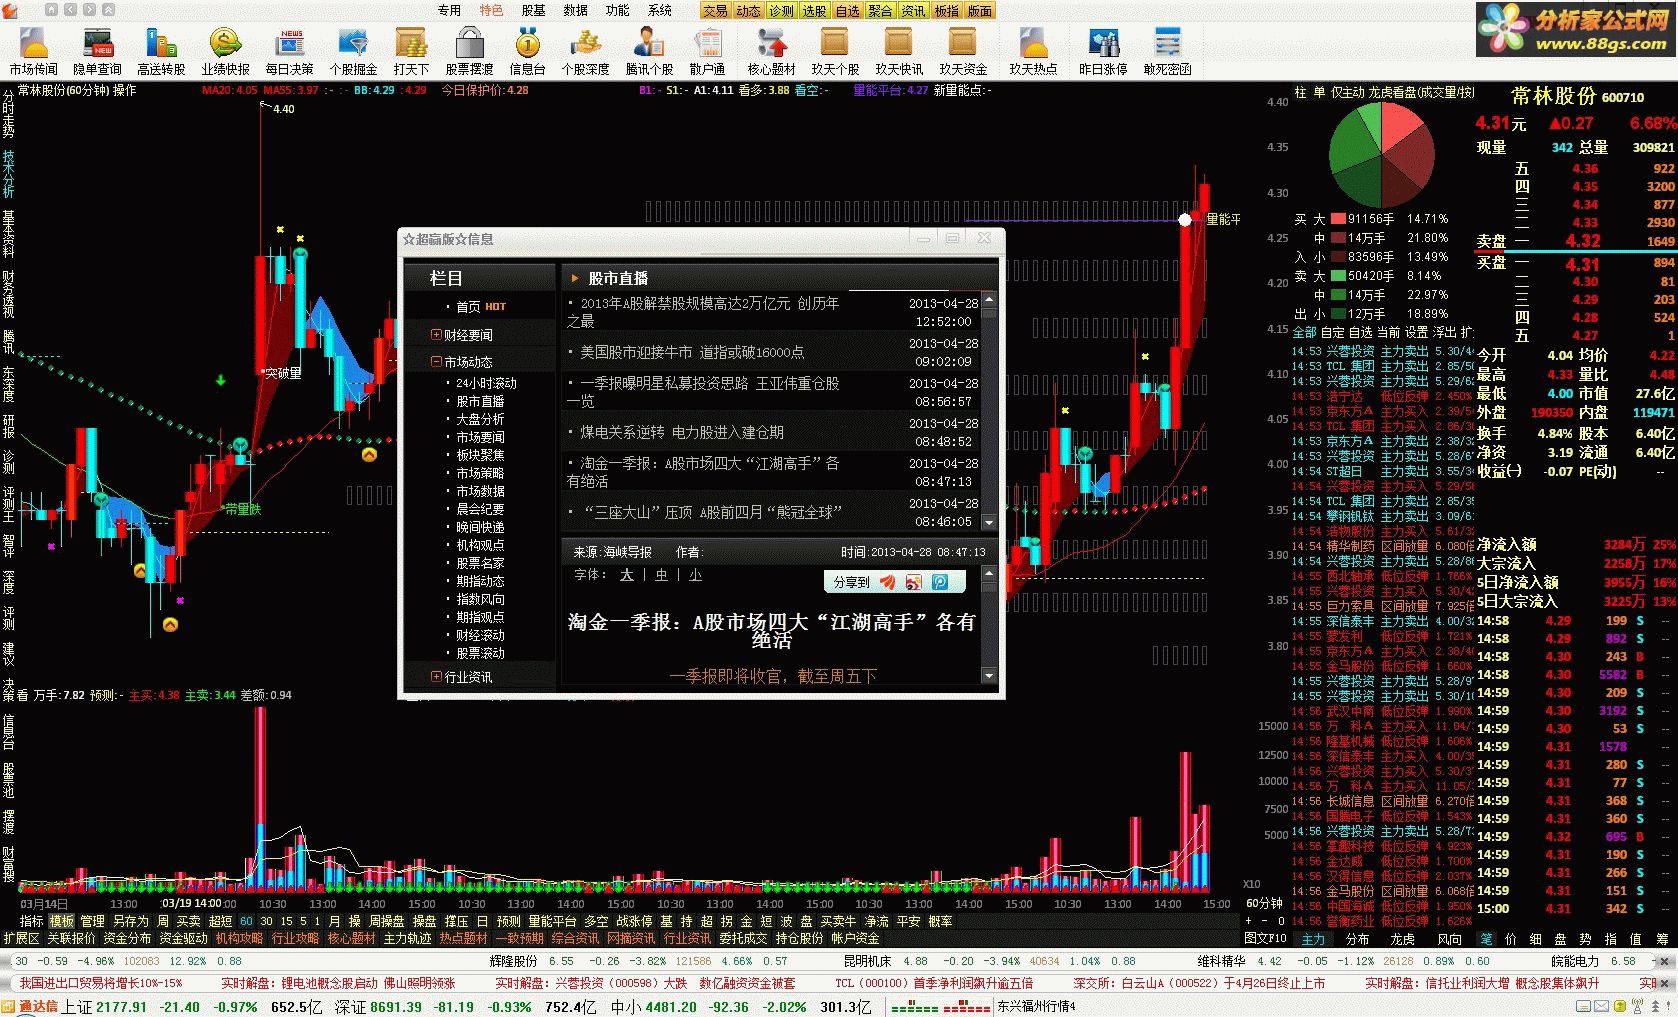Open 专用 menu
Screen dimensions: 1678x1017
449,11
